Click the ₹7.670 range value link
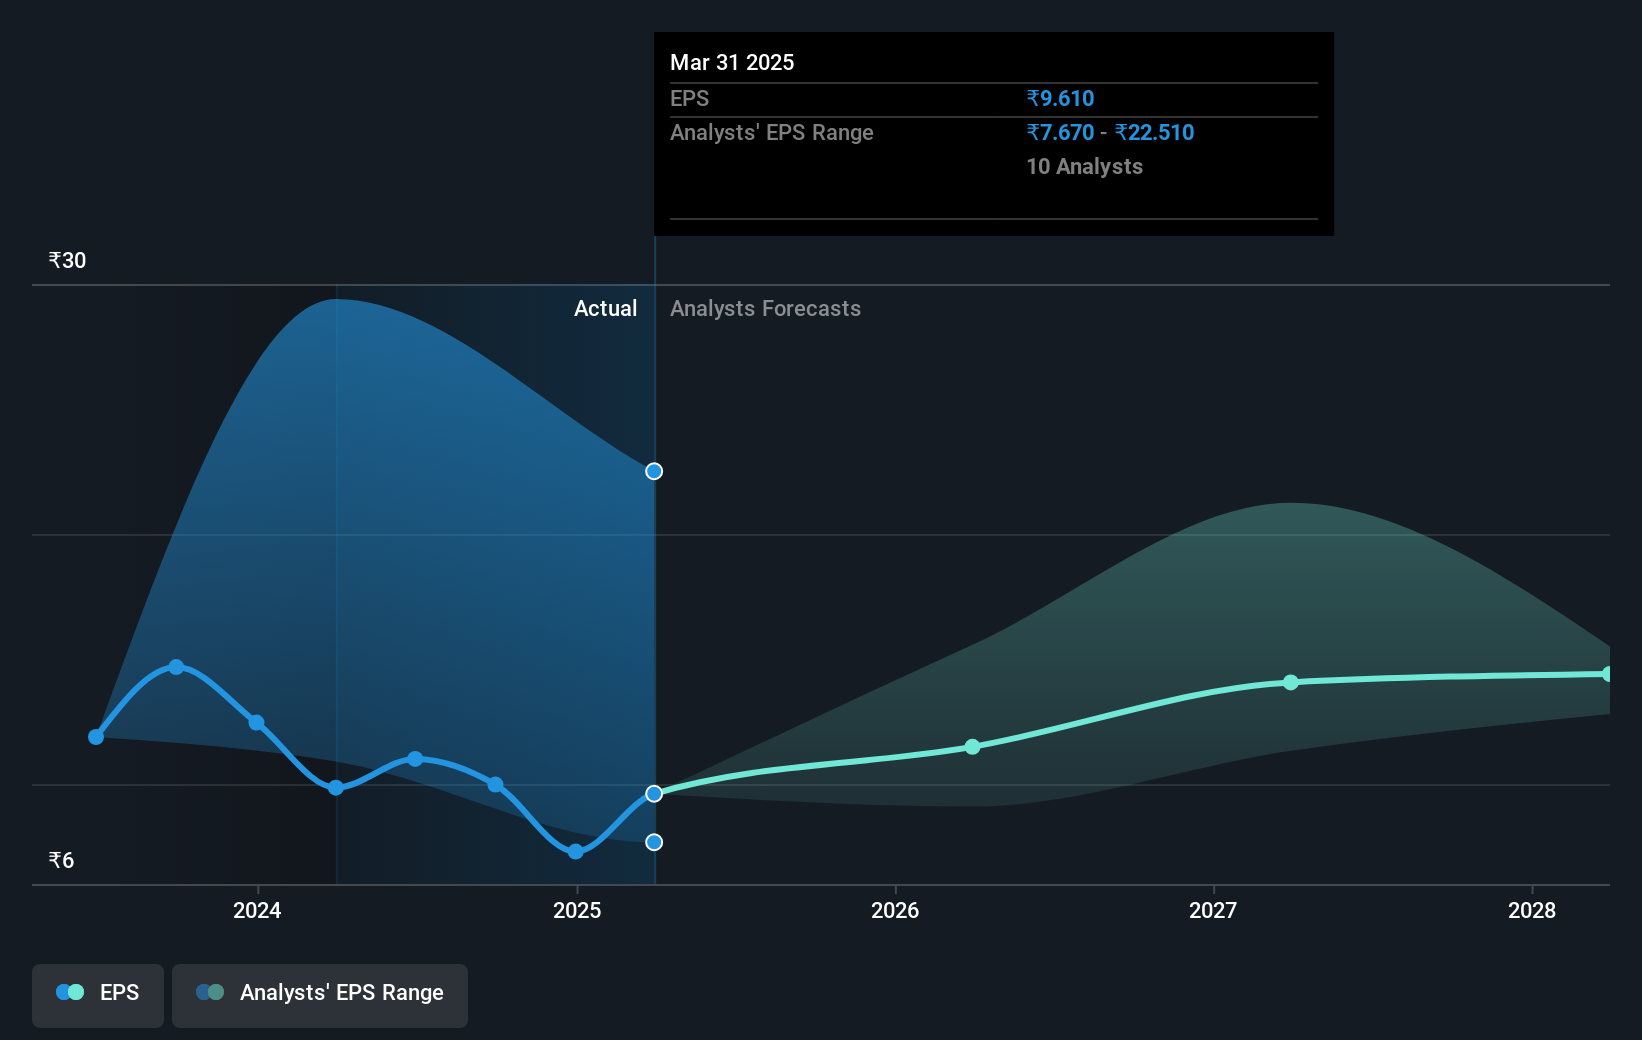 click(x=1059, y=132)
